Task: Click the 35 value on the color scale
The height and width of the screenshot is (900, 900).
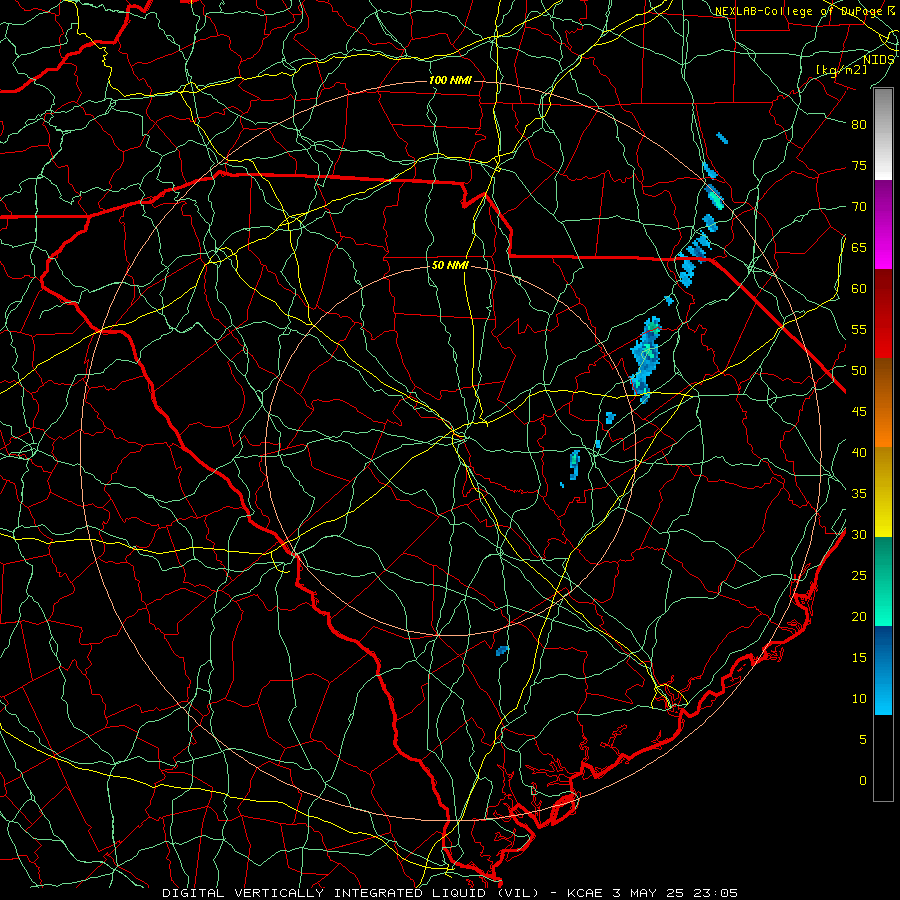Action: tap(859, 494)
